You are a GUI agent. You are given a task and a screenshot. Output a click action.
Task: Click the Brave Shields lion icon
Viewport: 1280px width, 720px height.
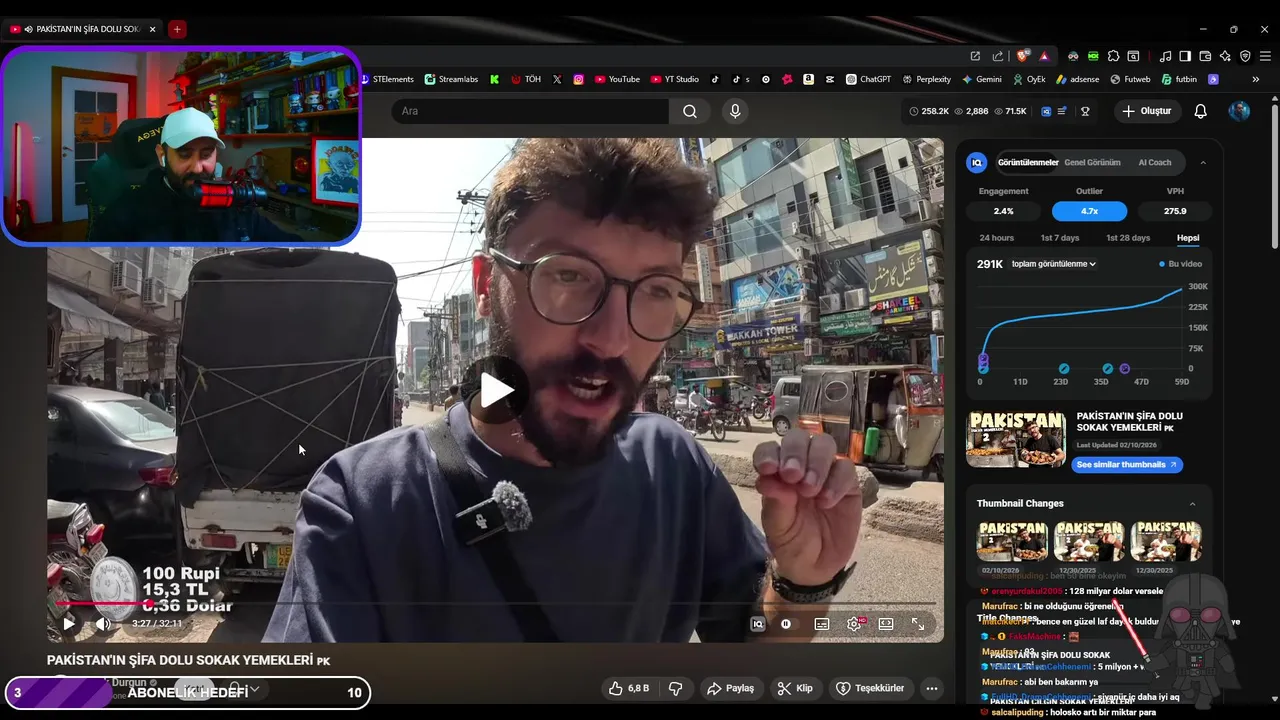[1023, 56]
